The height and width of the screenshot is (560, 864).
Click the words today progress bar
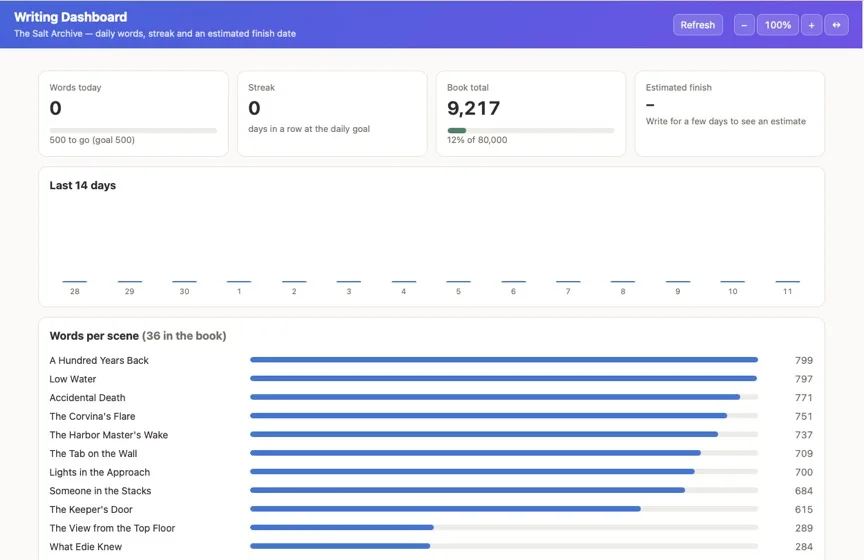(x=133, y=131)
